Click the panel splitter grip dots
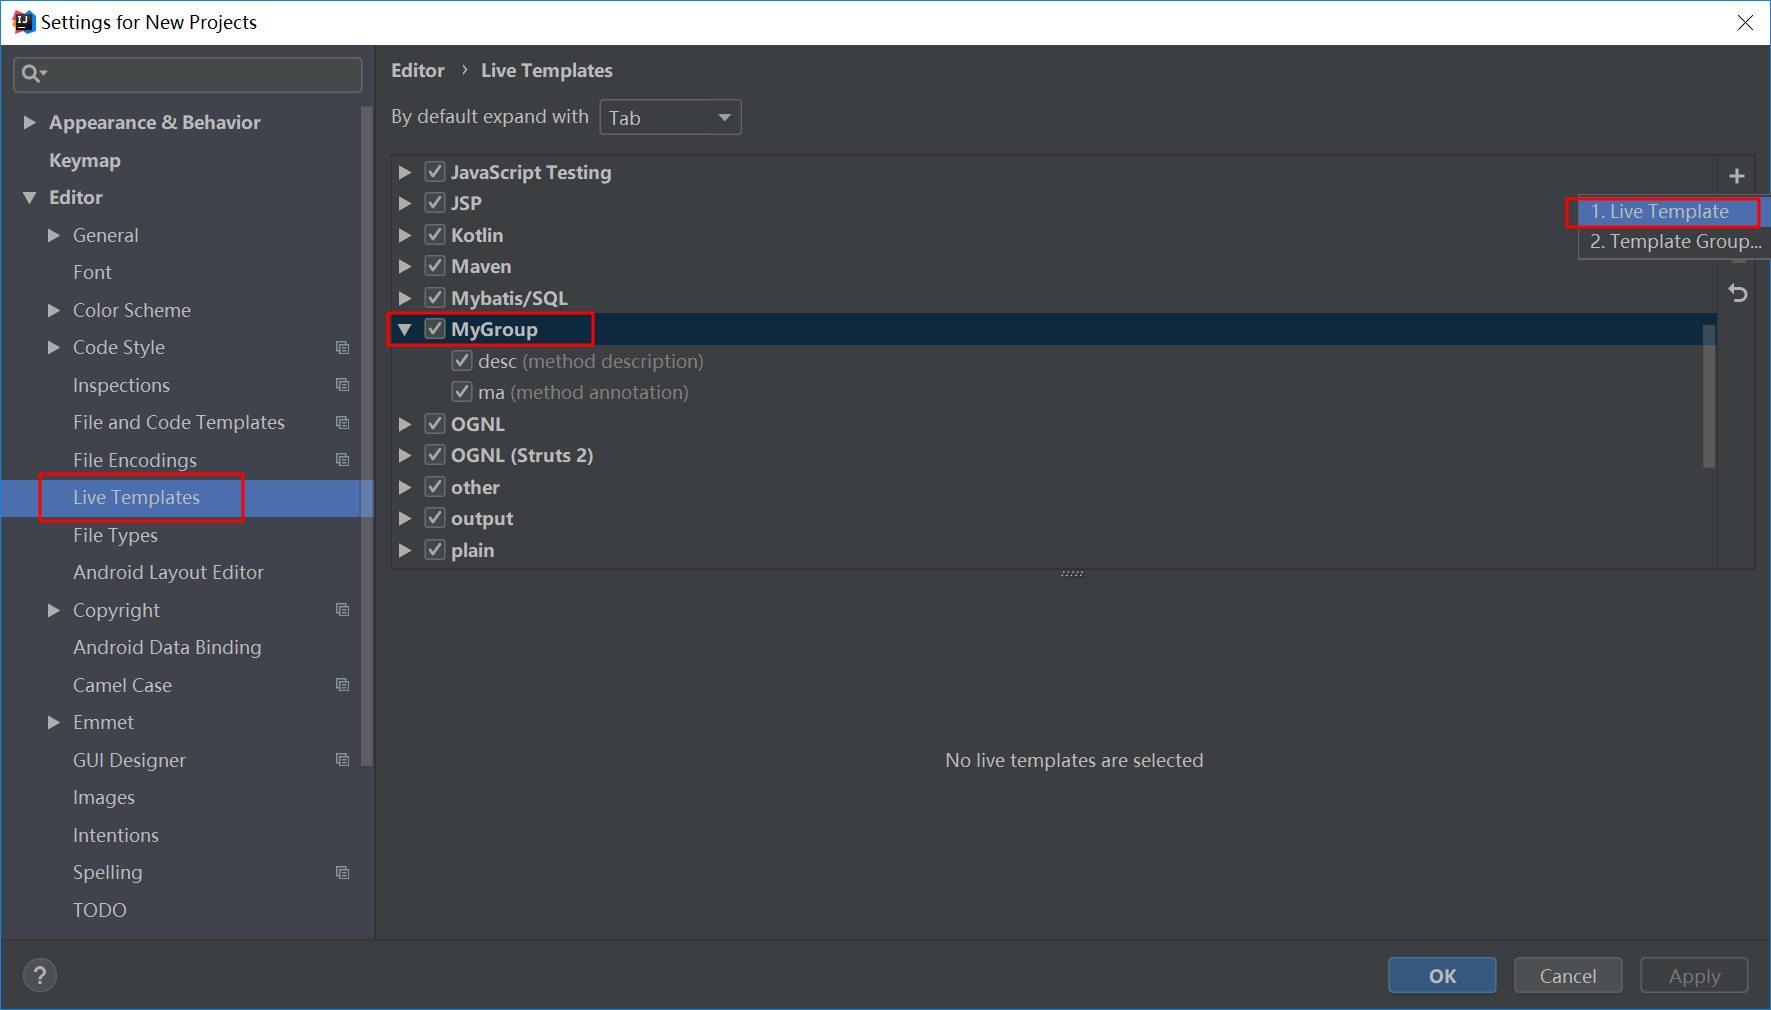Viewport: 1771px width, 1010px height. pyautogui.click(x=1072, y=574)
